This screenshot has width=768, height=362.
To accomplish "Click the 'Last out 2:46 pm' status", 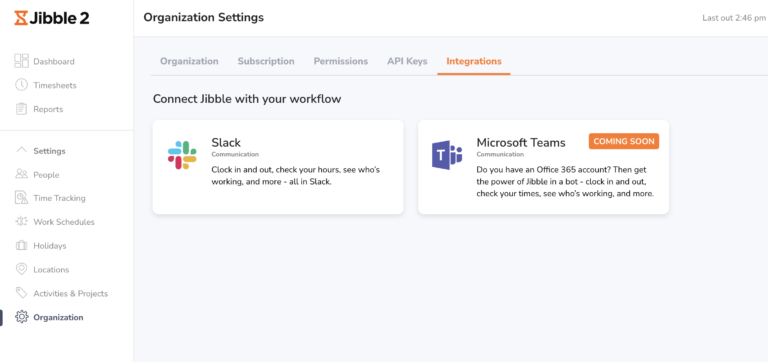I will [734, 18].
